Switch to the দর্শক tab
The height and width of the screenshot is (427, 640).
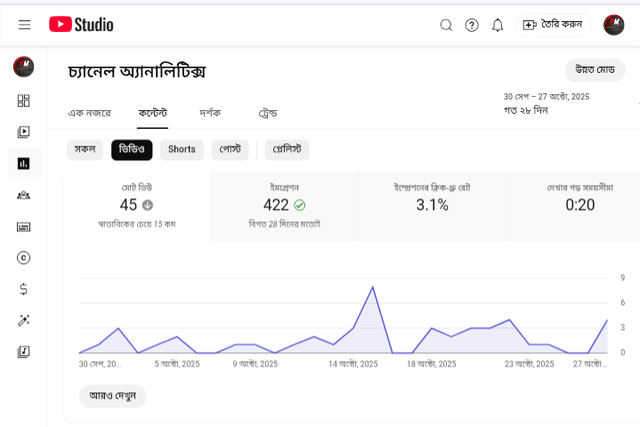pyautogui.click(x=210, y=113)
